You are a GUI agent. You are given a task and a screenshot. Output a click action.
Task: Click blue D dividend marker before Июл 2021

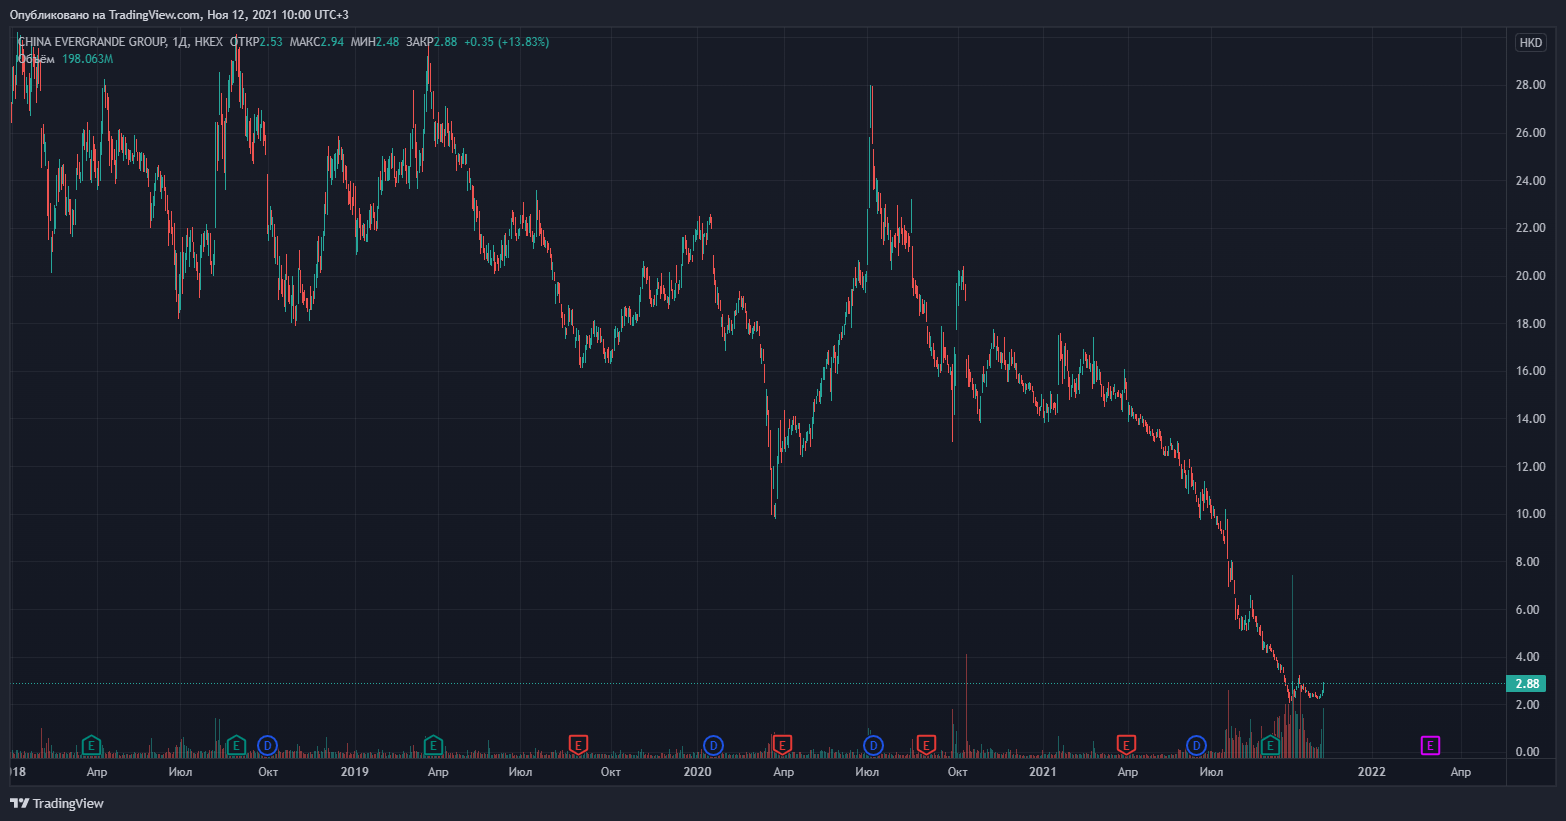point(1196,745)
